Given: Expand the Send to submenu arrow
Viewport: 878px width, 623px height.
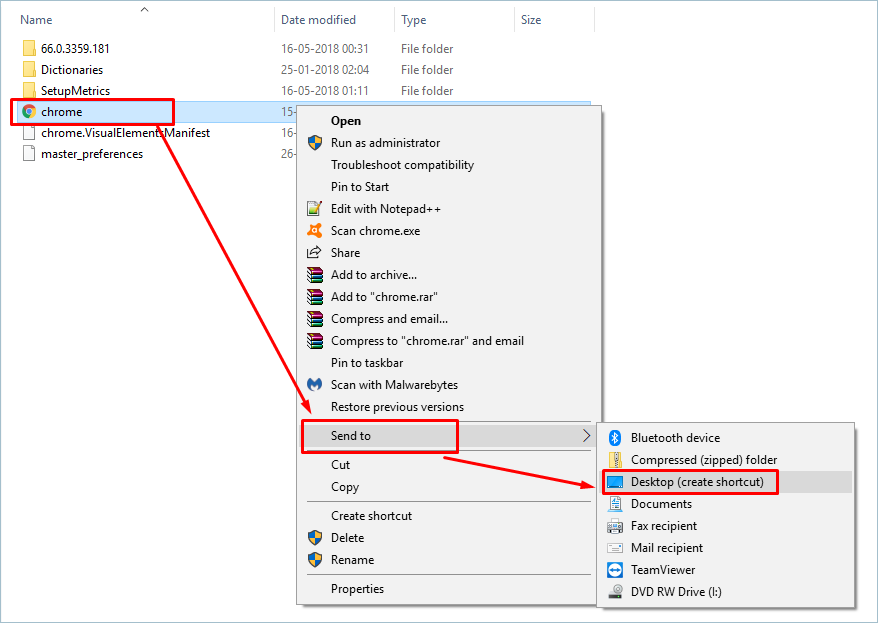Looking at the screenshot, I should click(x=586, y=436).
